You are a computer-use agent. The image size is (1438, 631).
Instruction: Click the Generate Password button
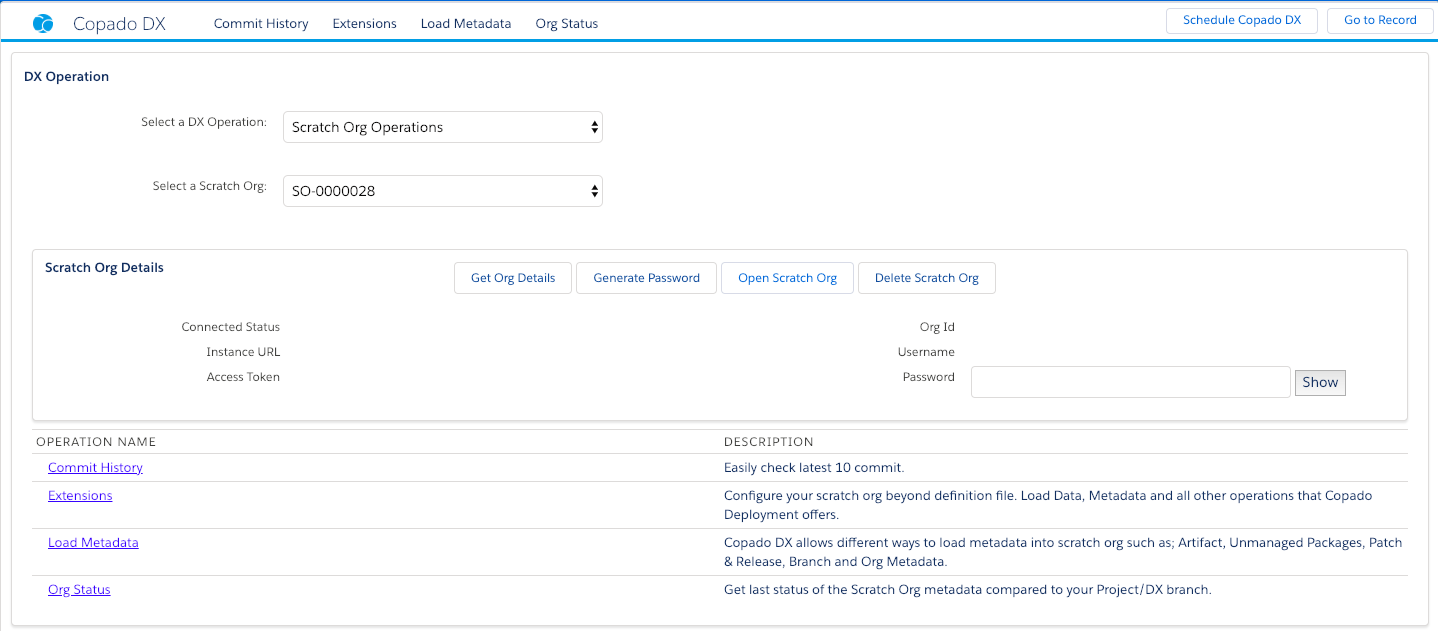point(647,278)
